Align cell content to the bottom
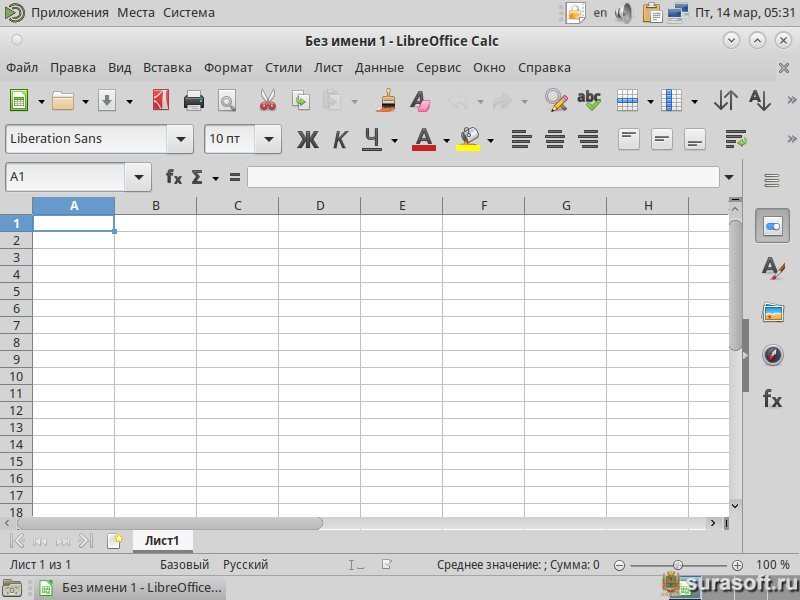 pos(695,139)
